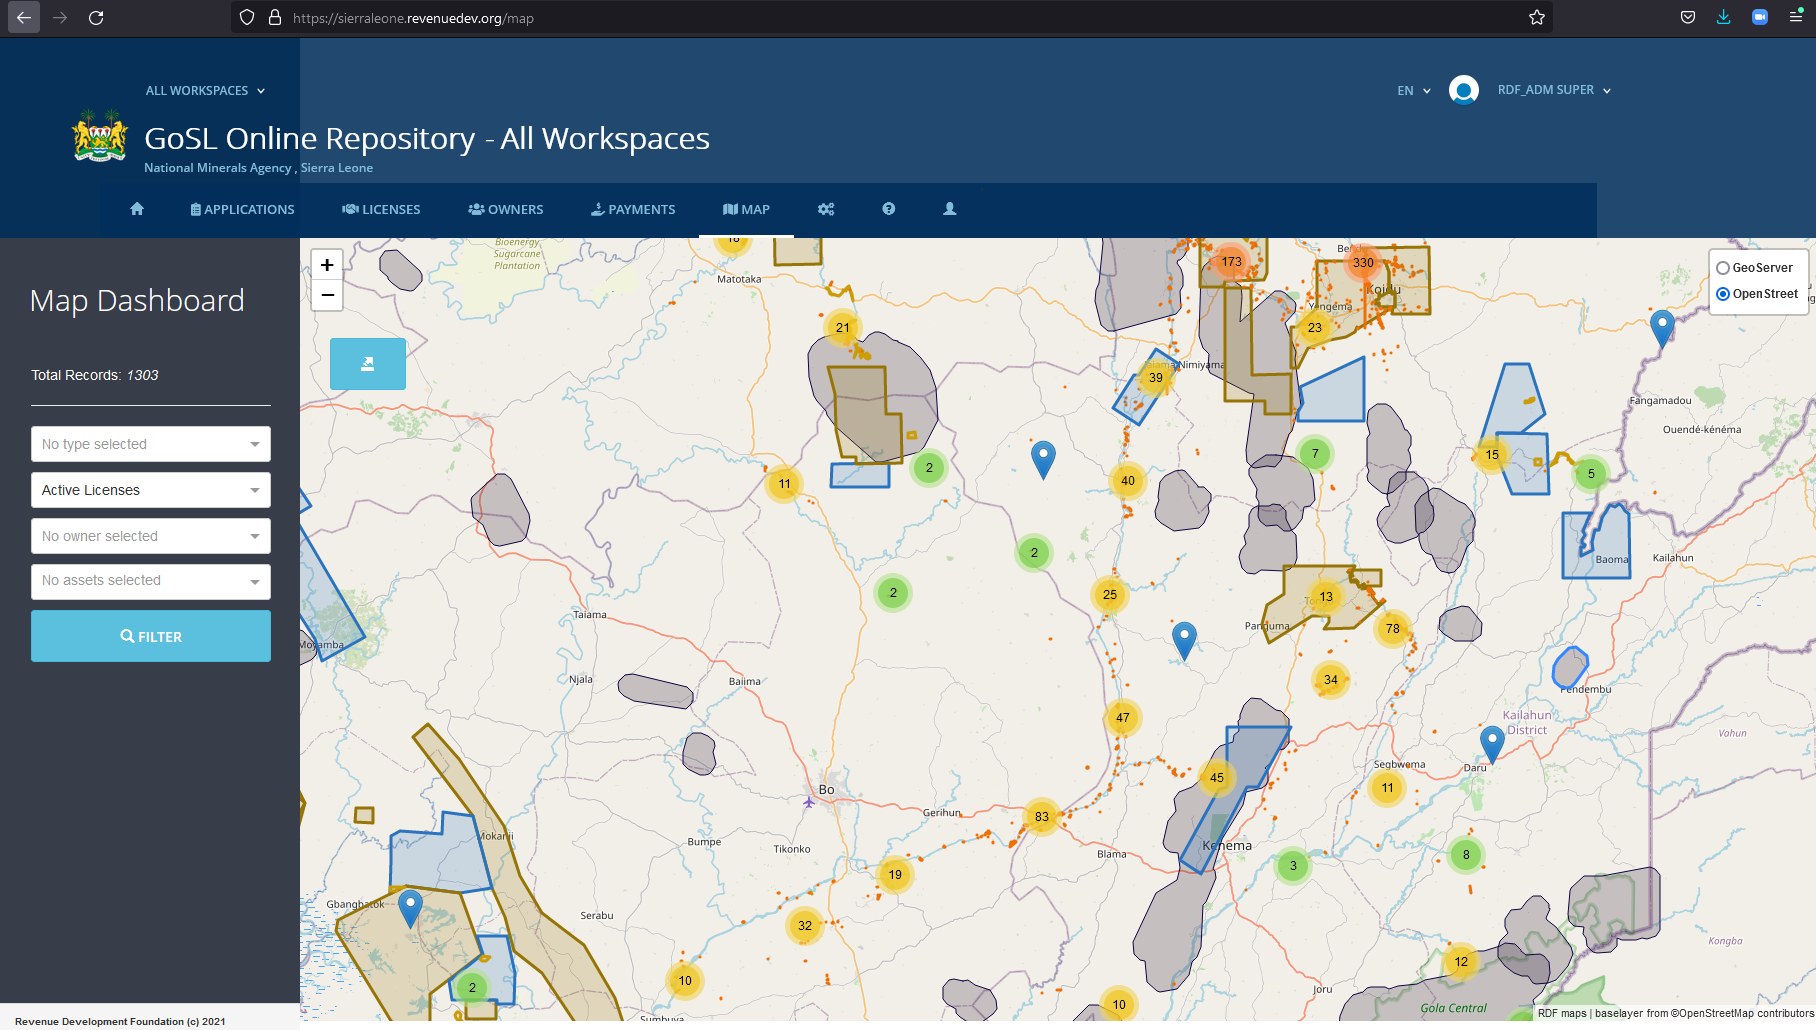Click the cluster marker labeled 83
This screenshot has width=1816, height=1030.
point(1042,817)
